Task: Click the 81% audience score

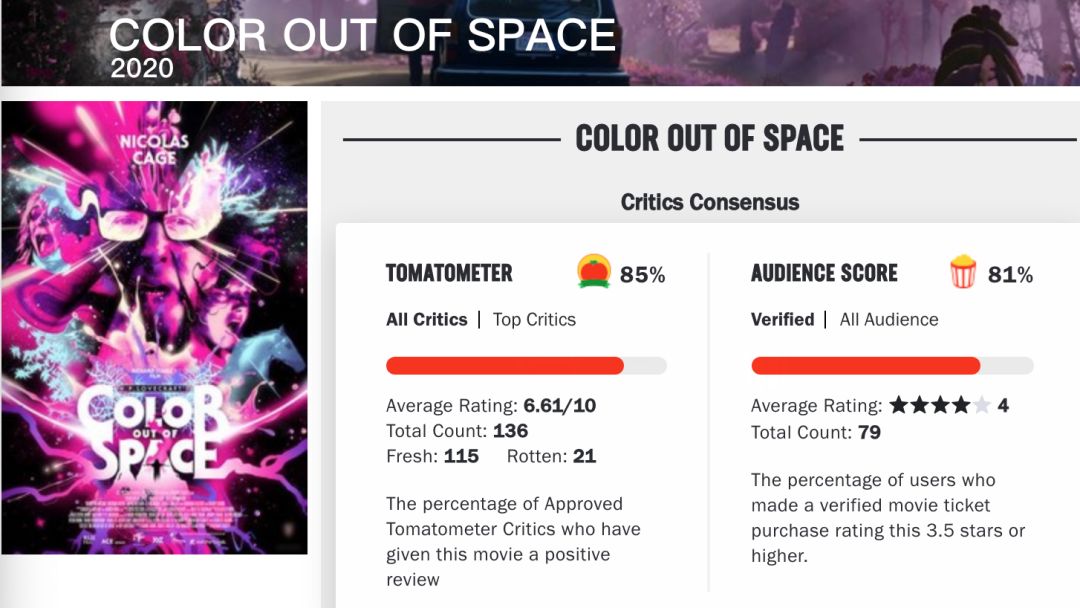Action: [x=1010, y=275]
